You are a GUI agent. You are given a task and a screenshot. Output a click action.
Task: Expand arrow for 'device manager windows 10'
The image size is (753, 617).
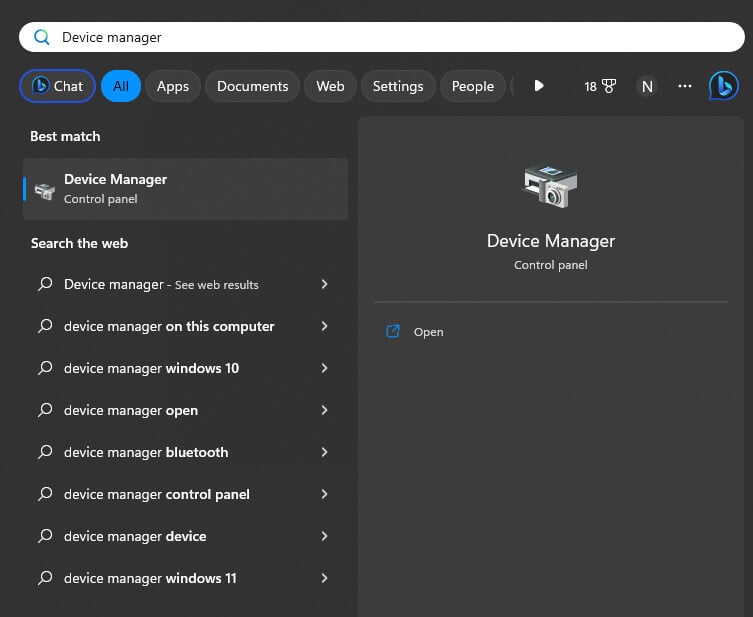tap(324, 368)
